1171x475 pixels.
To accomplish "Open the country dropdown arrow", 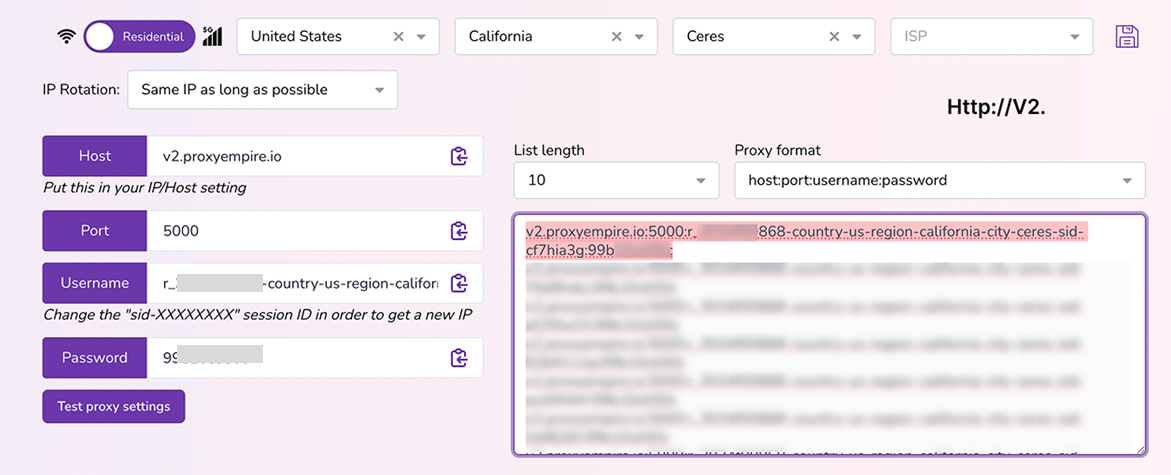I will point(421,37).
